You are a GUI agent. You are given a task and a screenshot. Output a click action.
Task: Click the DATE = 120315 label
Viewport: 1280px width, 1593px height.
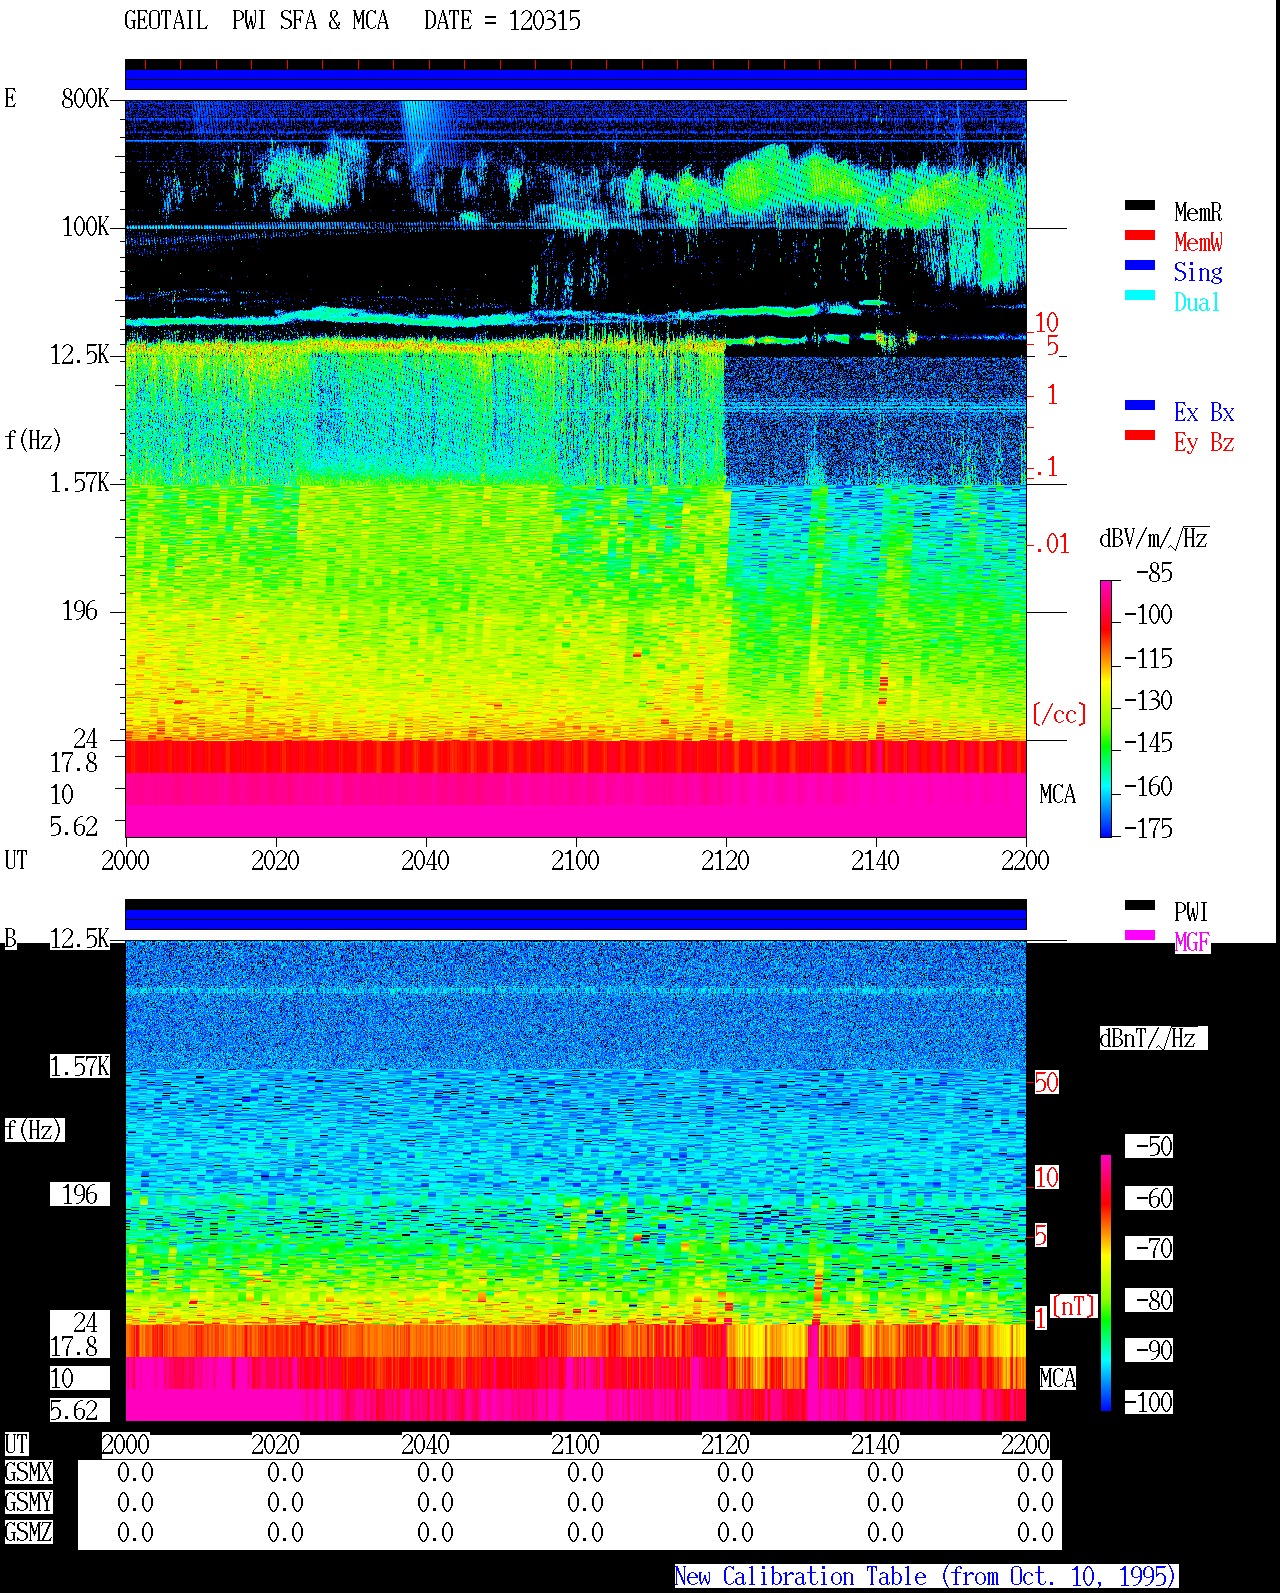(502, 20)
